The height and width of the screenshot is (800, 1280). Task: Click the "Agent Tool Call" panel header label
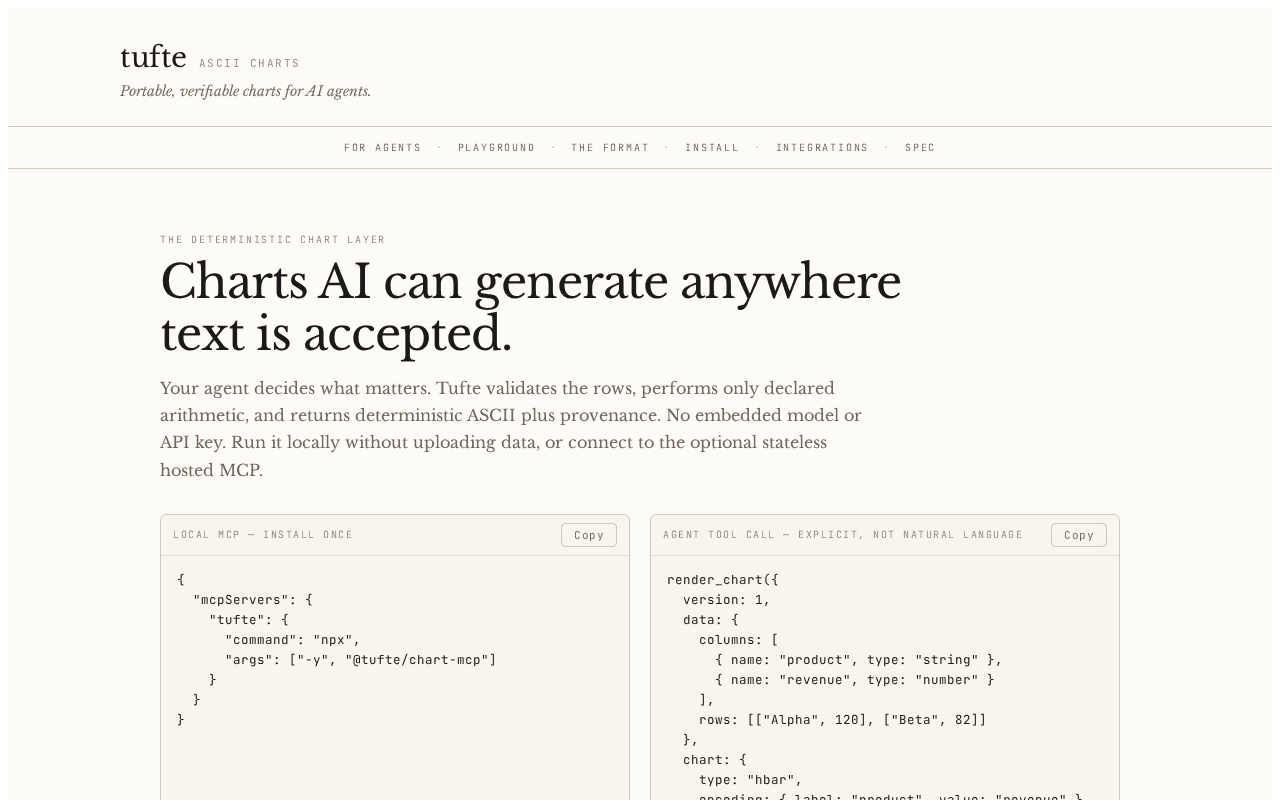[x=843, y=535]
